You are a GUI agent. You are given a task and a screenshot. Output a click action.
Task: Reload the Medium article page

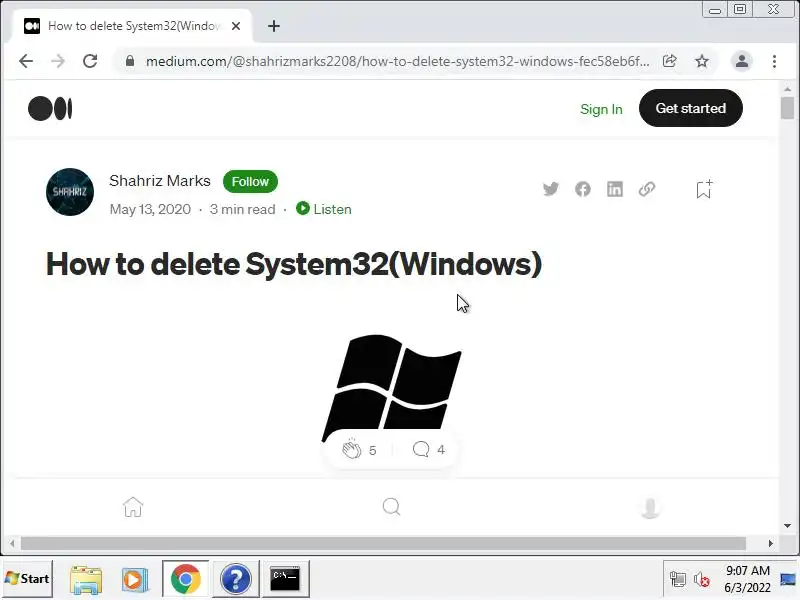(x=90, y=61)
